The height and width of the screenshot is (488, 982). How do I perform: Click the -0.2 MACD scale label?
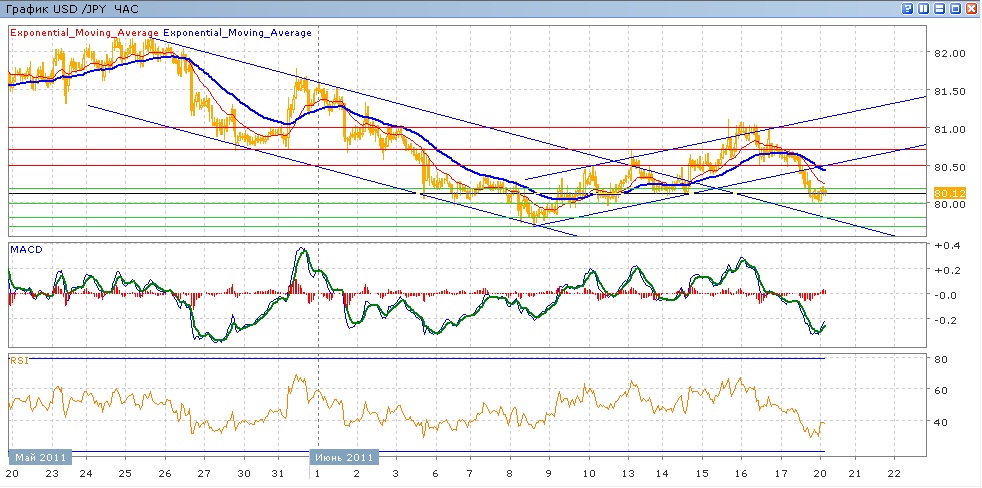click(x=945, y=320)
